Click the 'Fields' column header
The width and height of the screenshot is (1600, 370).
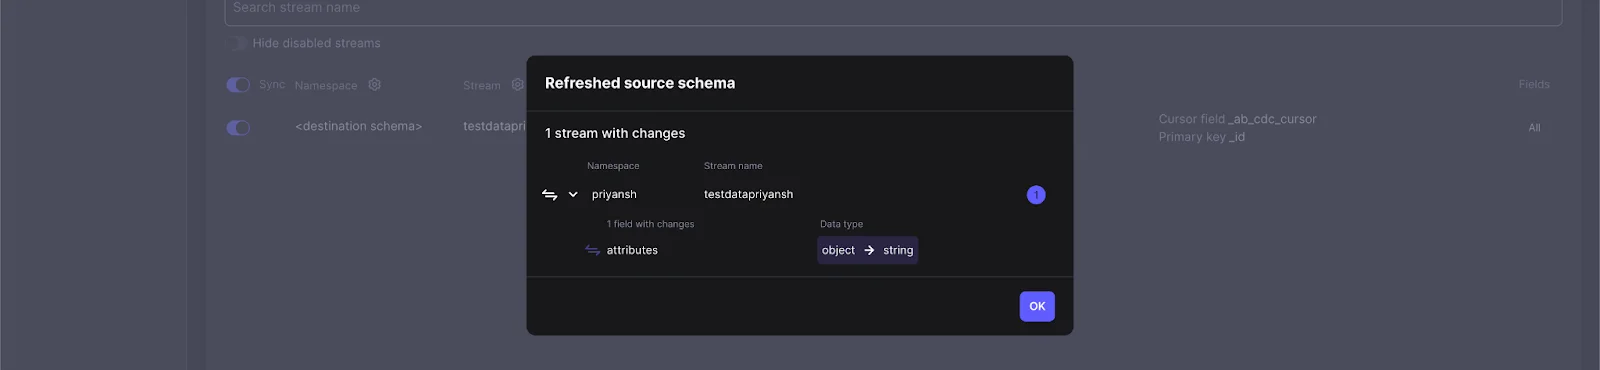click(1534, 85)
